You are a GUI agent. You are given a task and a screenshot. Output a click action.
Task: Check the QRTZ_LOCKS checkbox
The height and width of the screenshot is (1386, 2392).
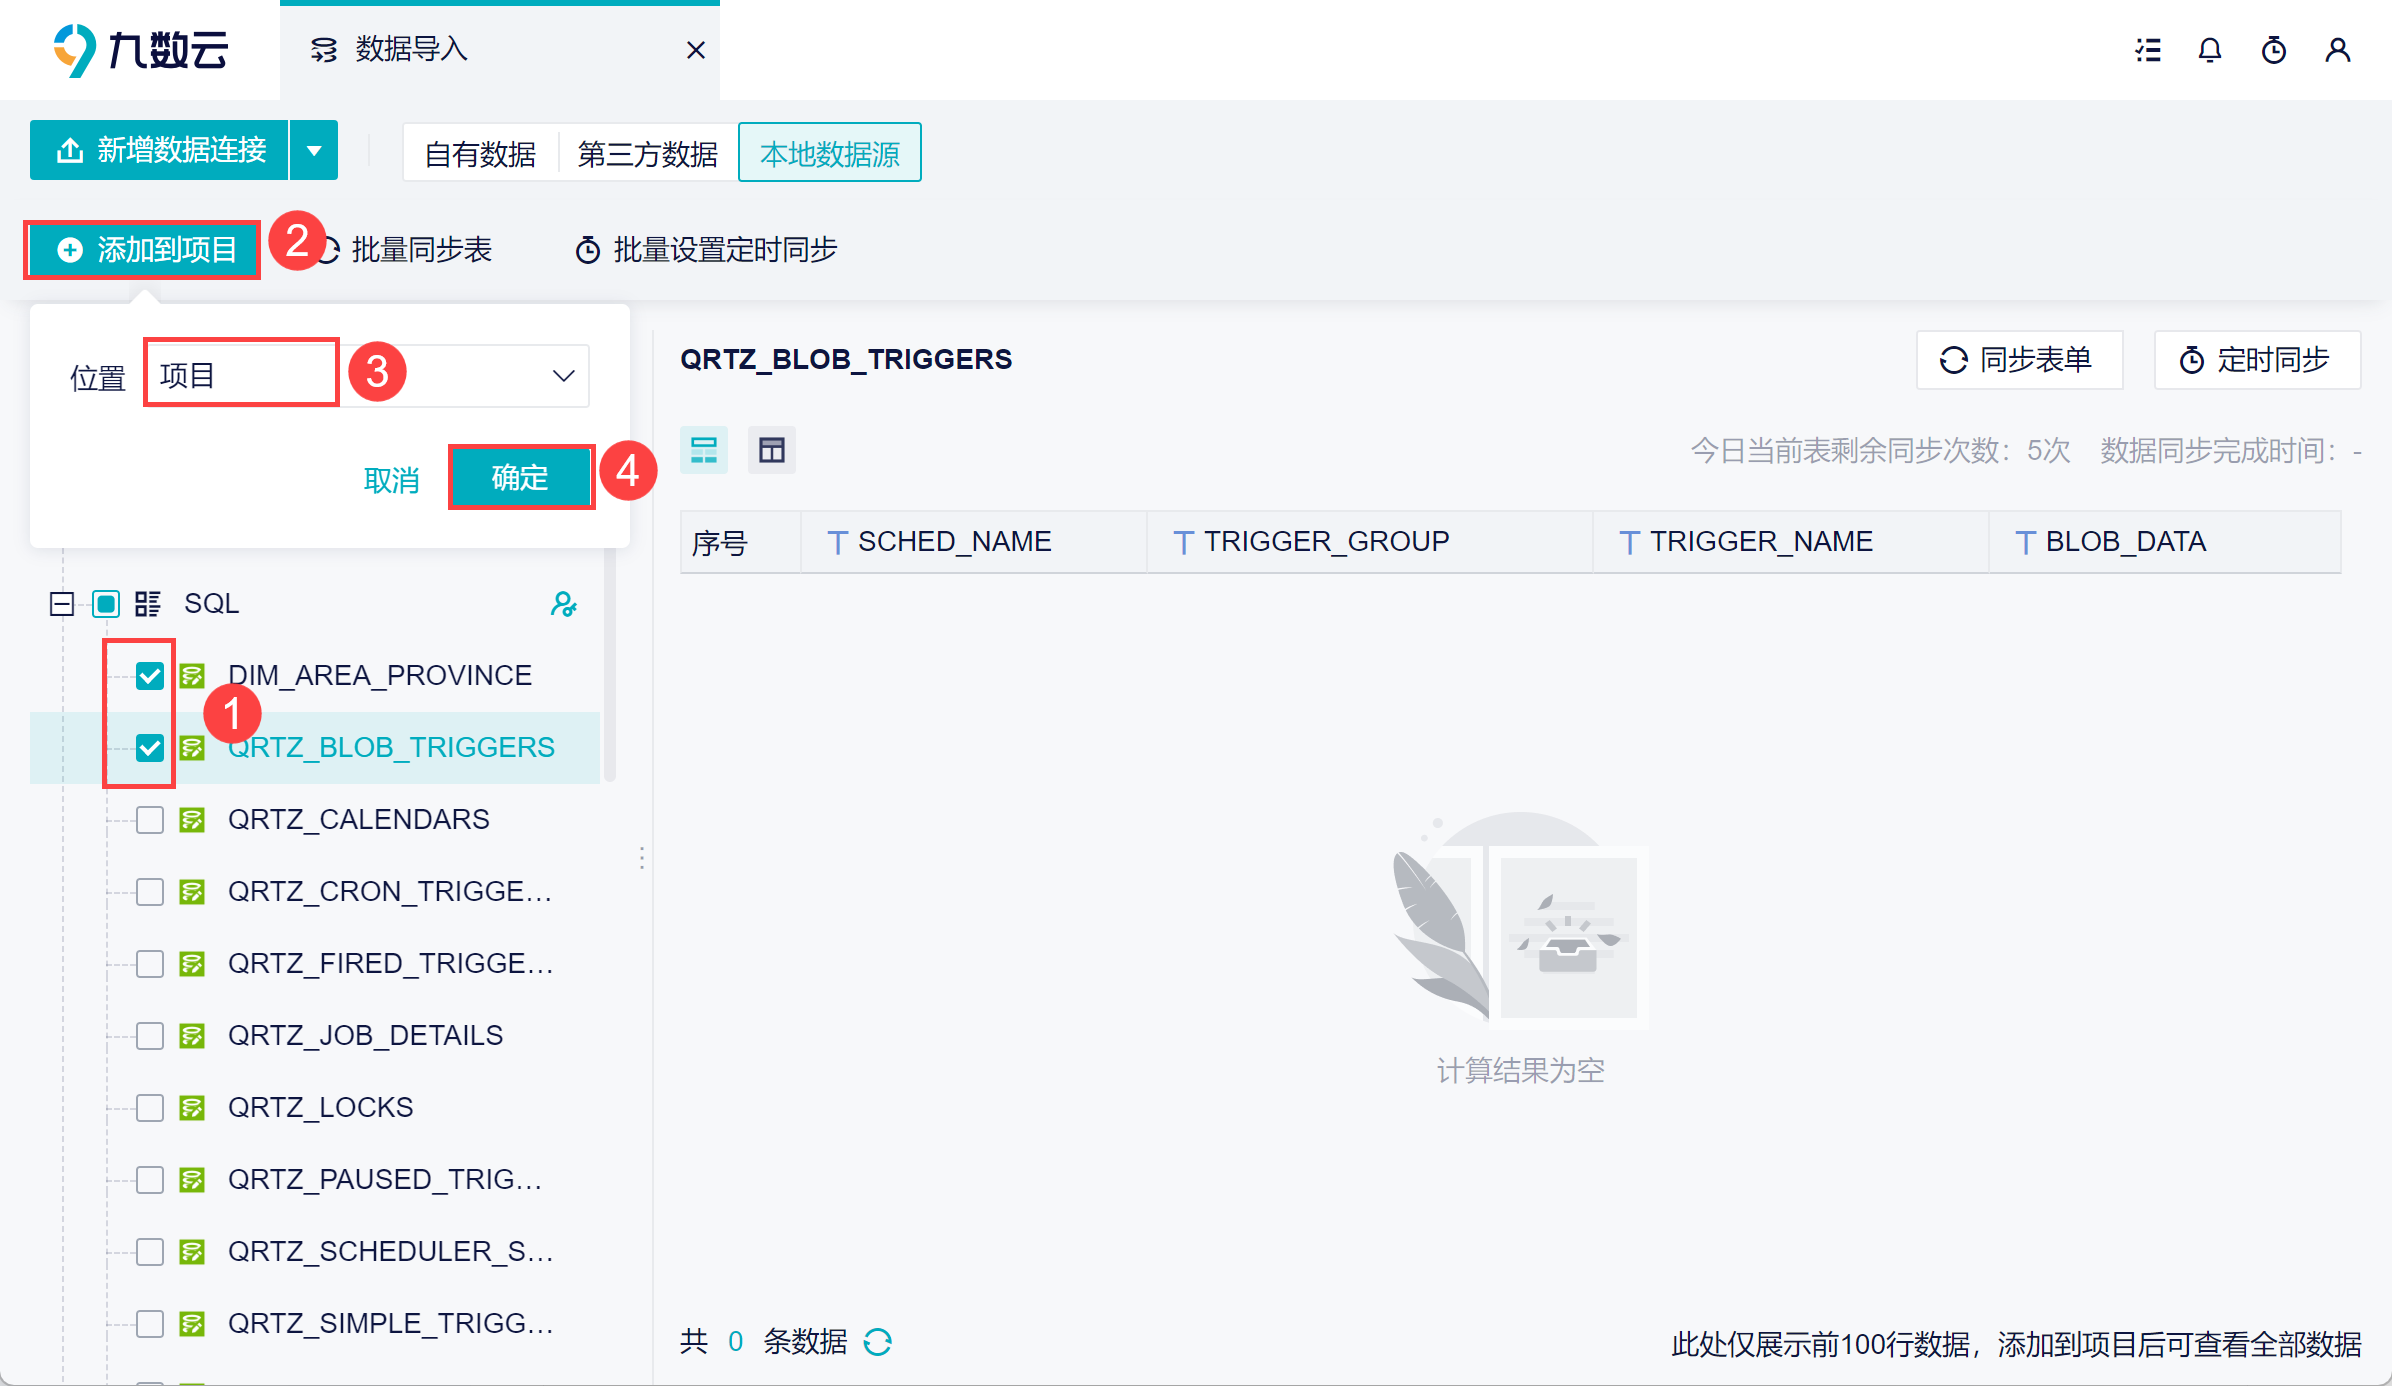[150, 1108]
